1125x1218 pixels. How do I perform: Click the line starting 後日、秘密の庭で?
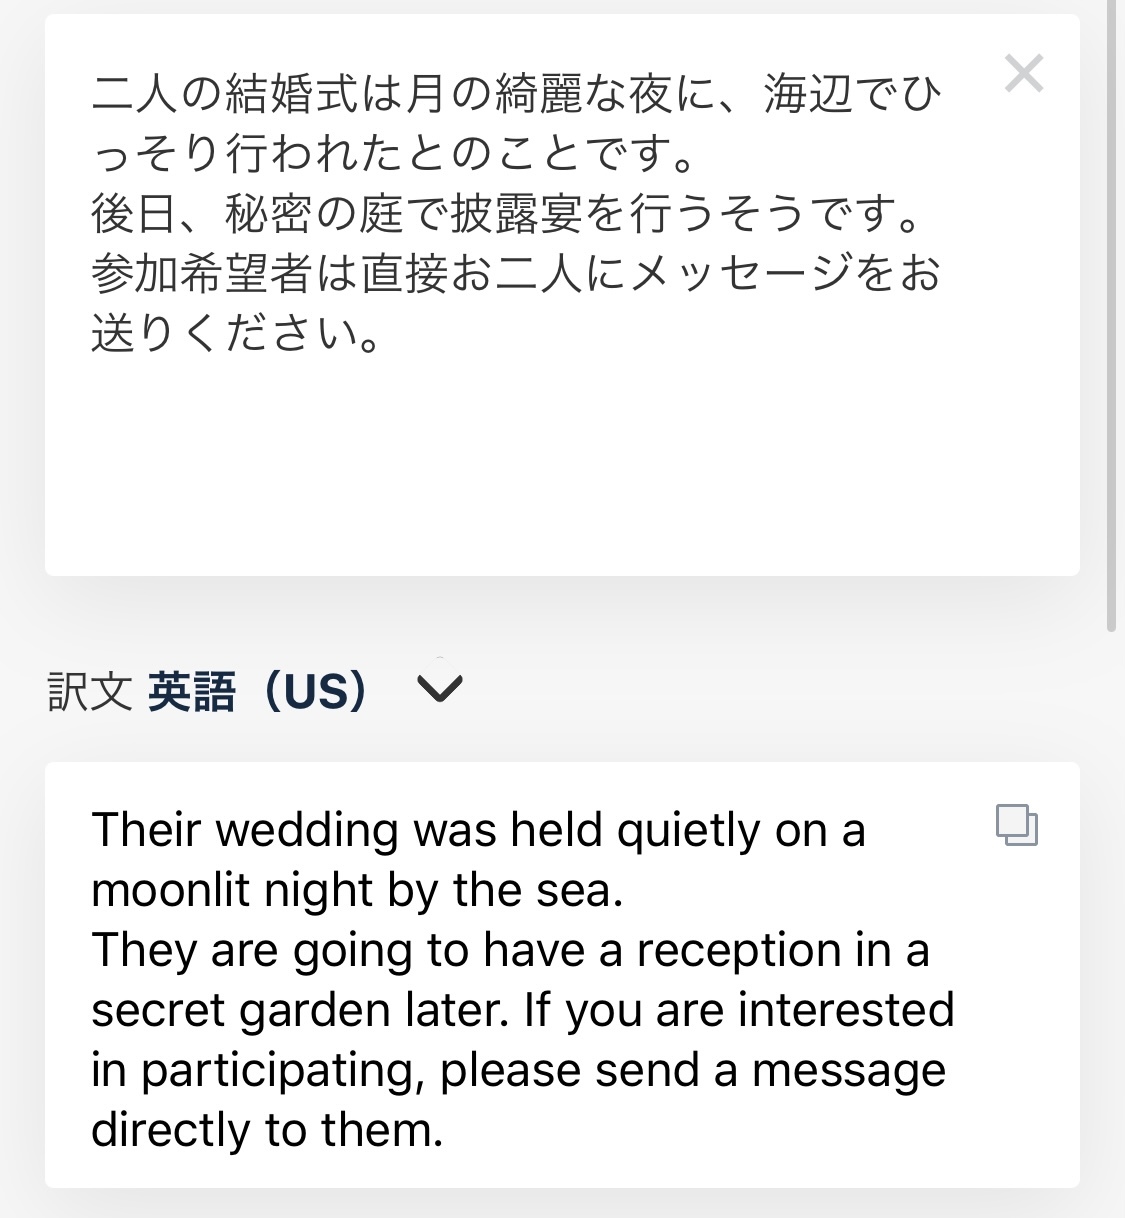pyautogui.click(x=505, y=214)
